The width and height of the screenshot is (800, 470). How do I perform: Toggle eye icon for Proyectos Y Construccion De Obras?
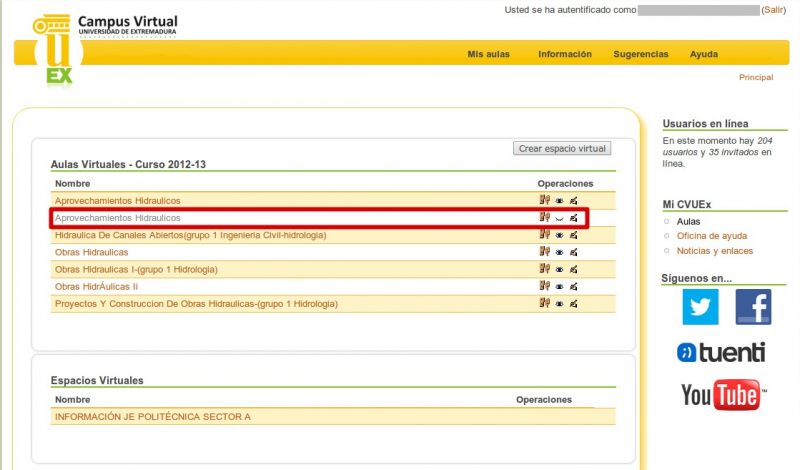[559, 304]
